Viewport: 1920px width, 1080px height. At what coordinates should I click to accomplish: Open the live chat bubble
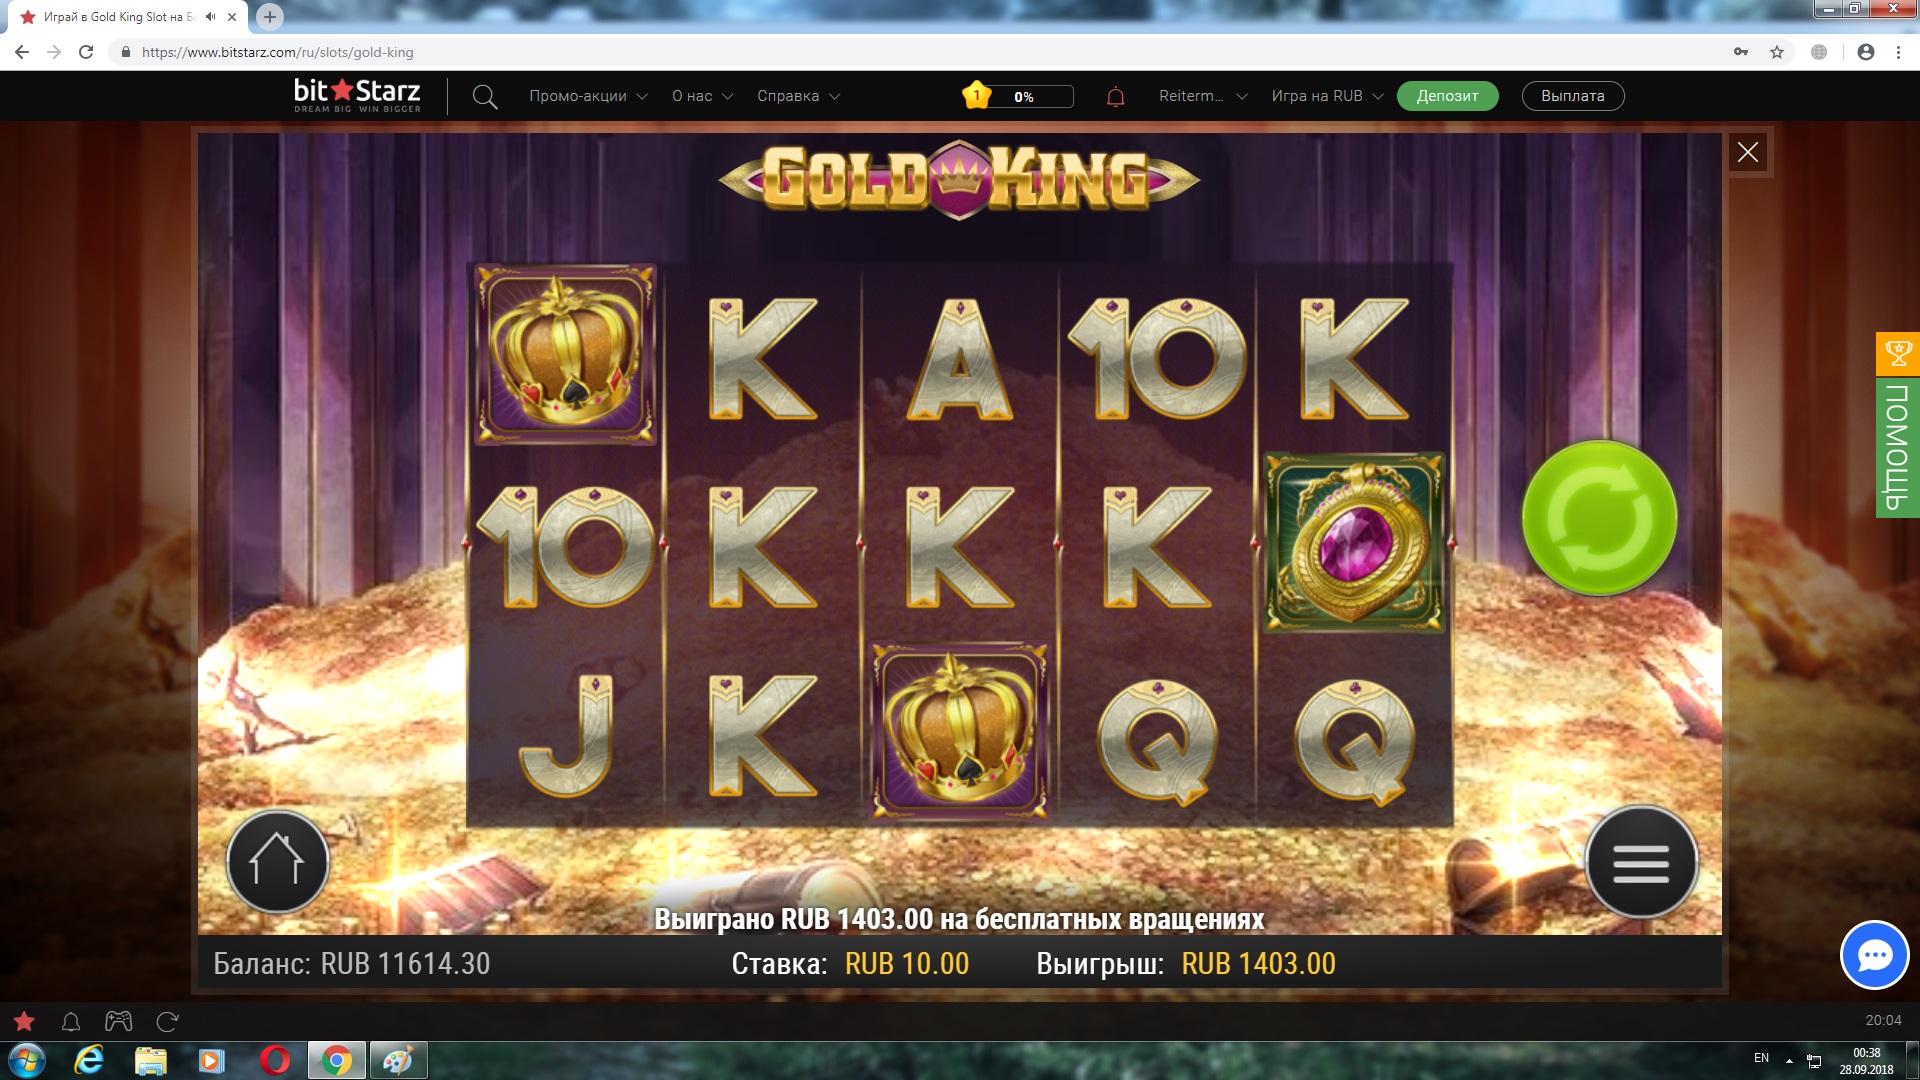[1874, 955]
